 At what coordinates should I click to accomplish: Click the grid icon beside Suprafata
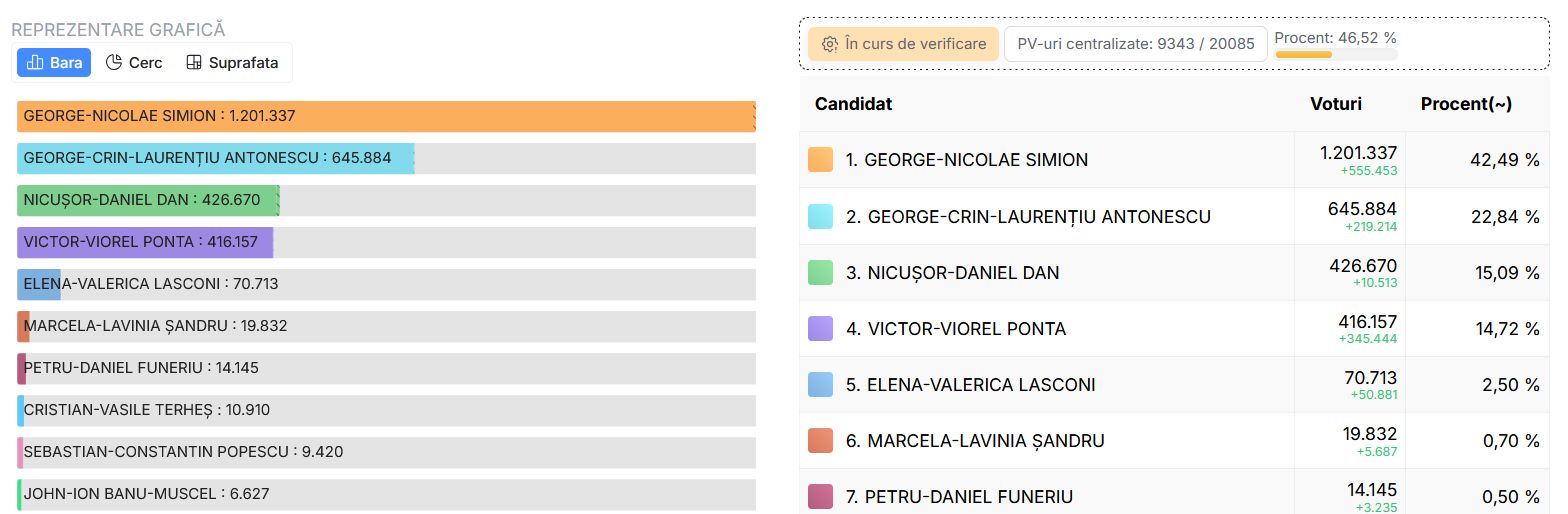coord(194,63)
